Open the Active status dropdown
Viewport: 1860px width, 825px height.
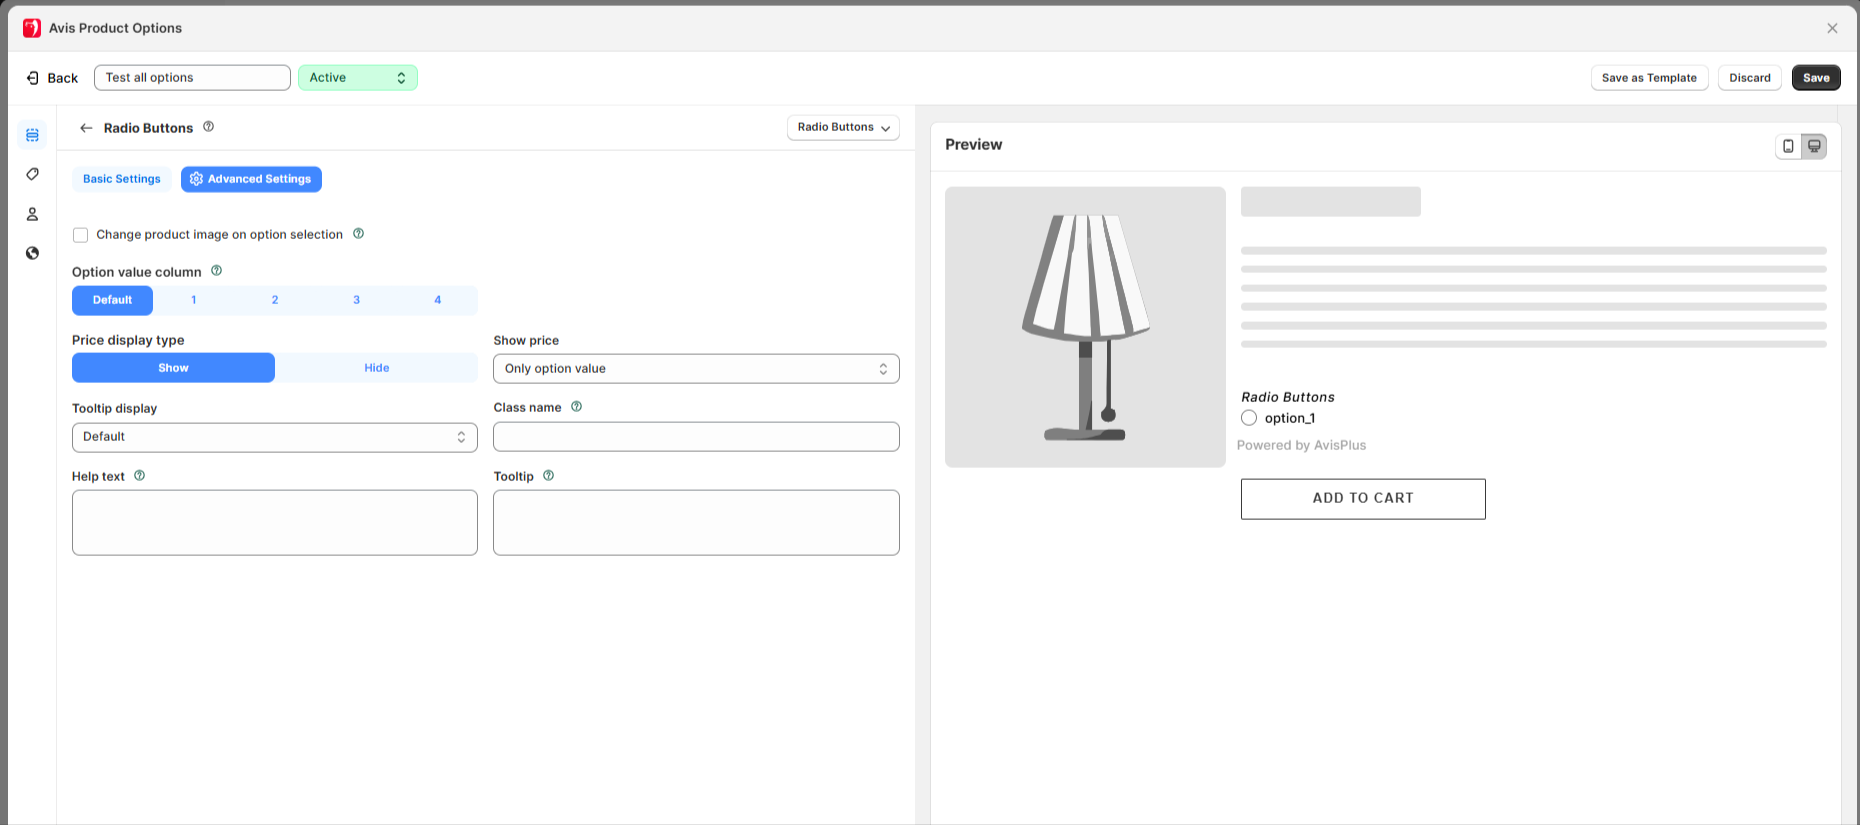[357, 78]
